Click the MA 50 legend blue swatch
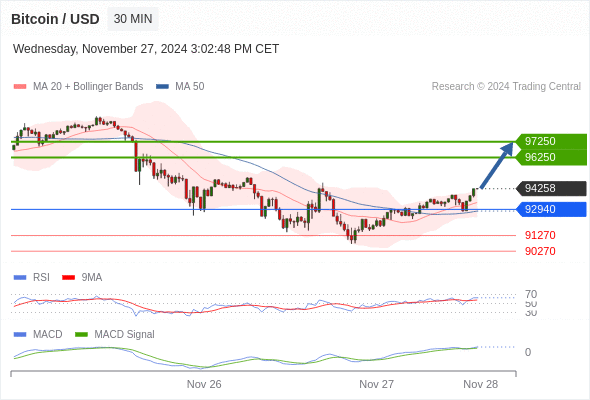The width and height of the screenshot is (590, 400). click(x=162, y=87)
